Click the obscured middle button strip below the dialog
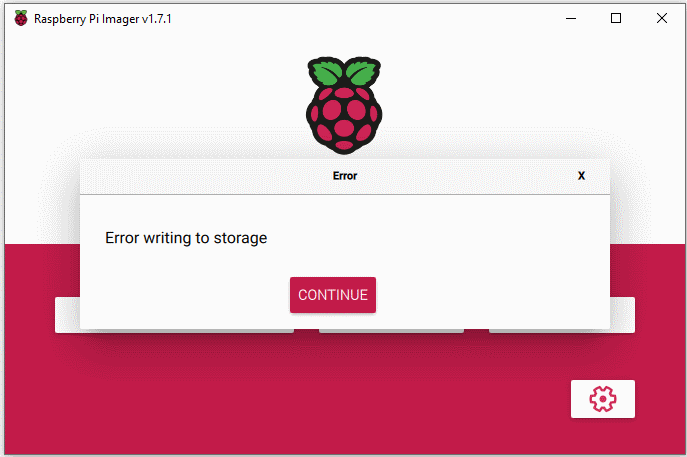This screenshot has height=457, width=687. [x=391, y=331]
